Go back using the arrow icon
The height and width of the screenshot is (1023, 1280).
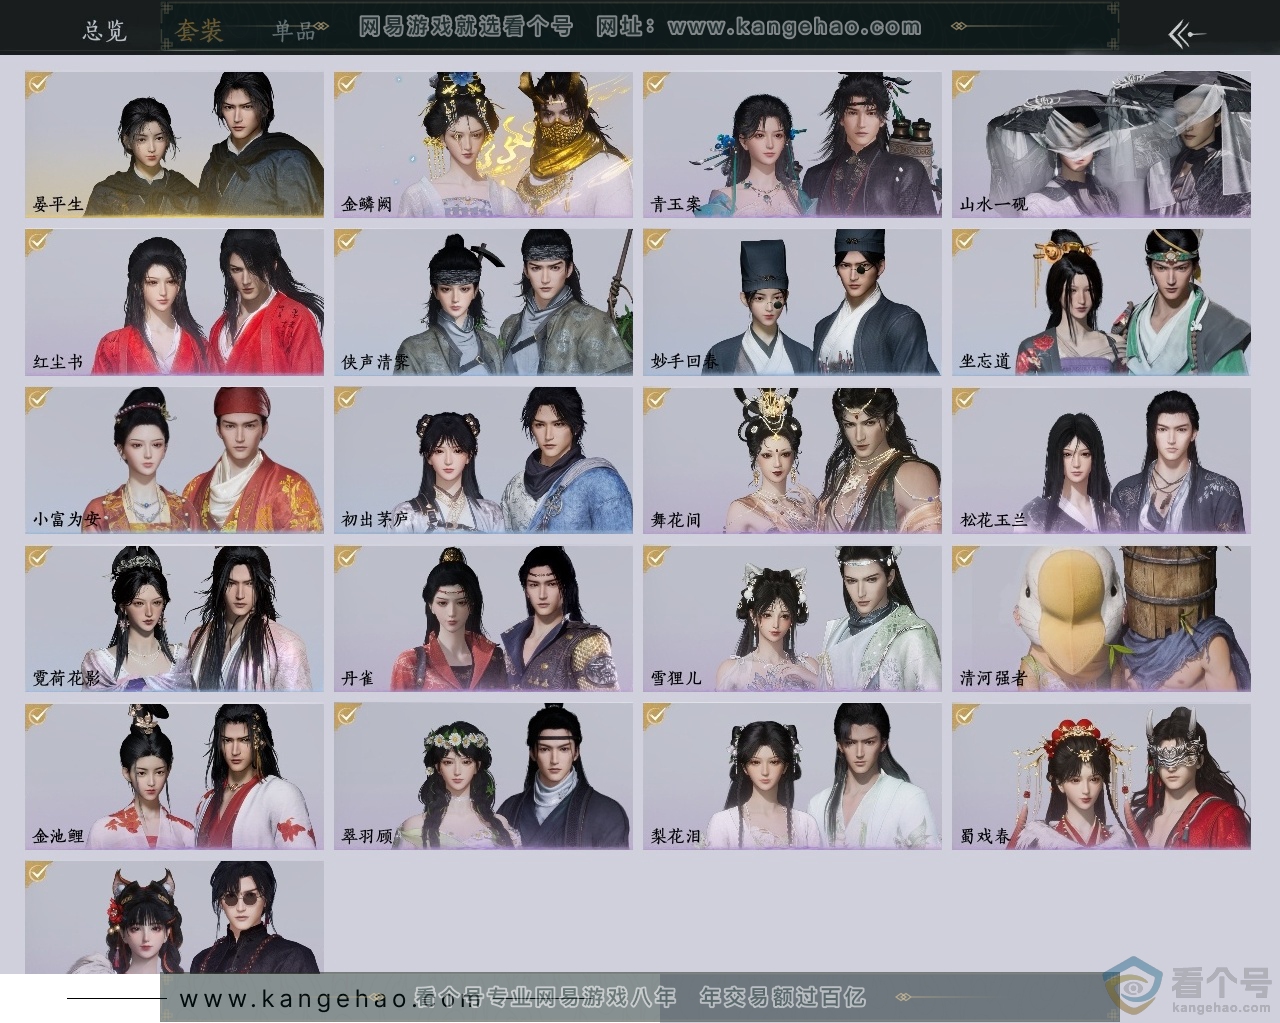[x=1187, y=34]
